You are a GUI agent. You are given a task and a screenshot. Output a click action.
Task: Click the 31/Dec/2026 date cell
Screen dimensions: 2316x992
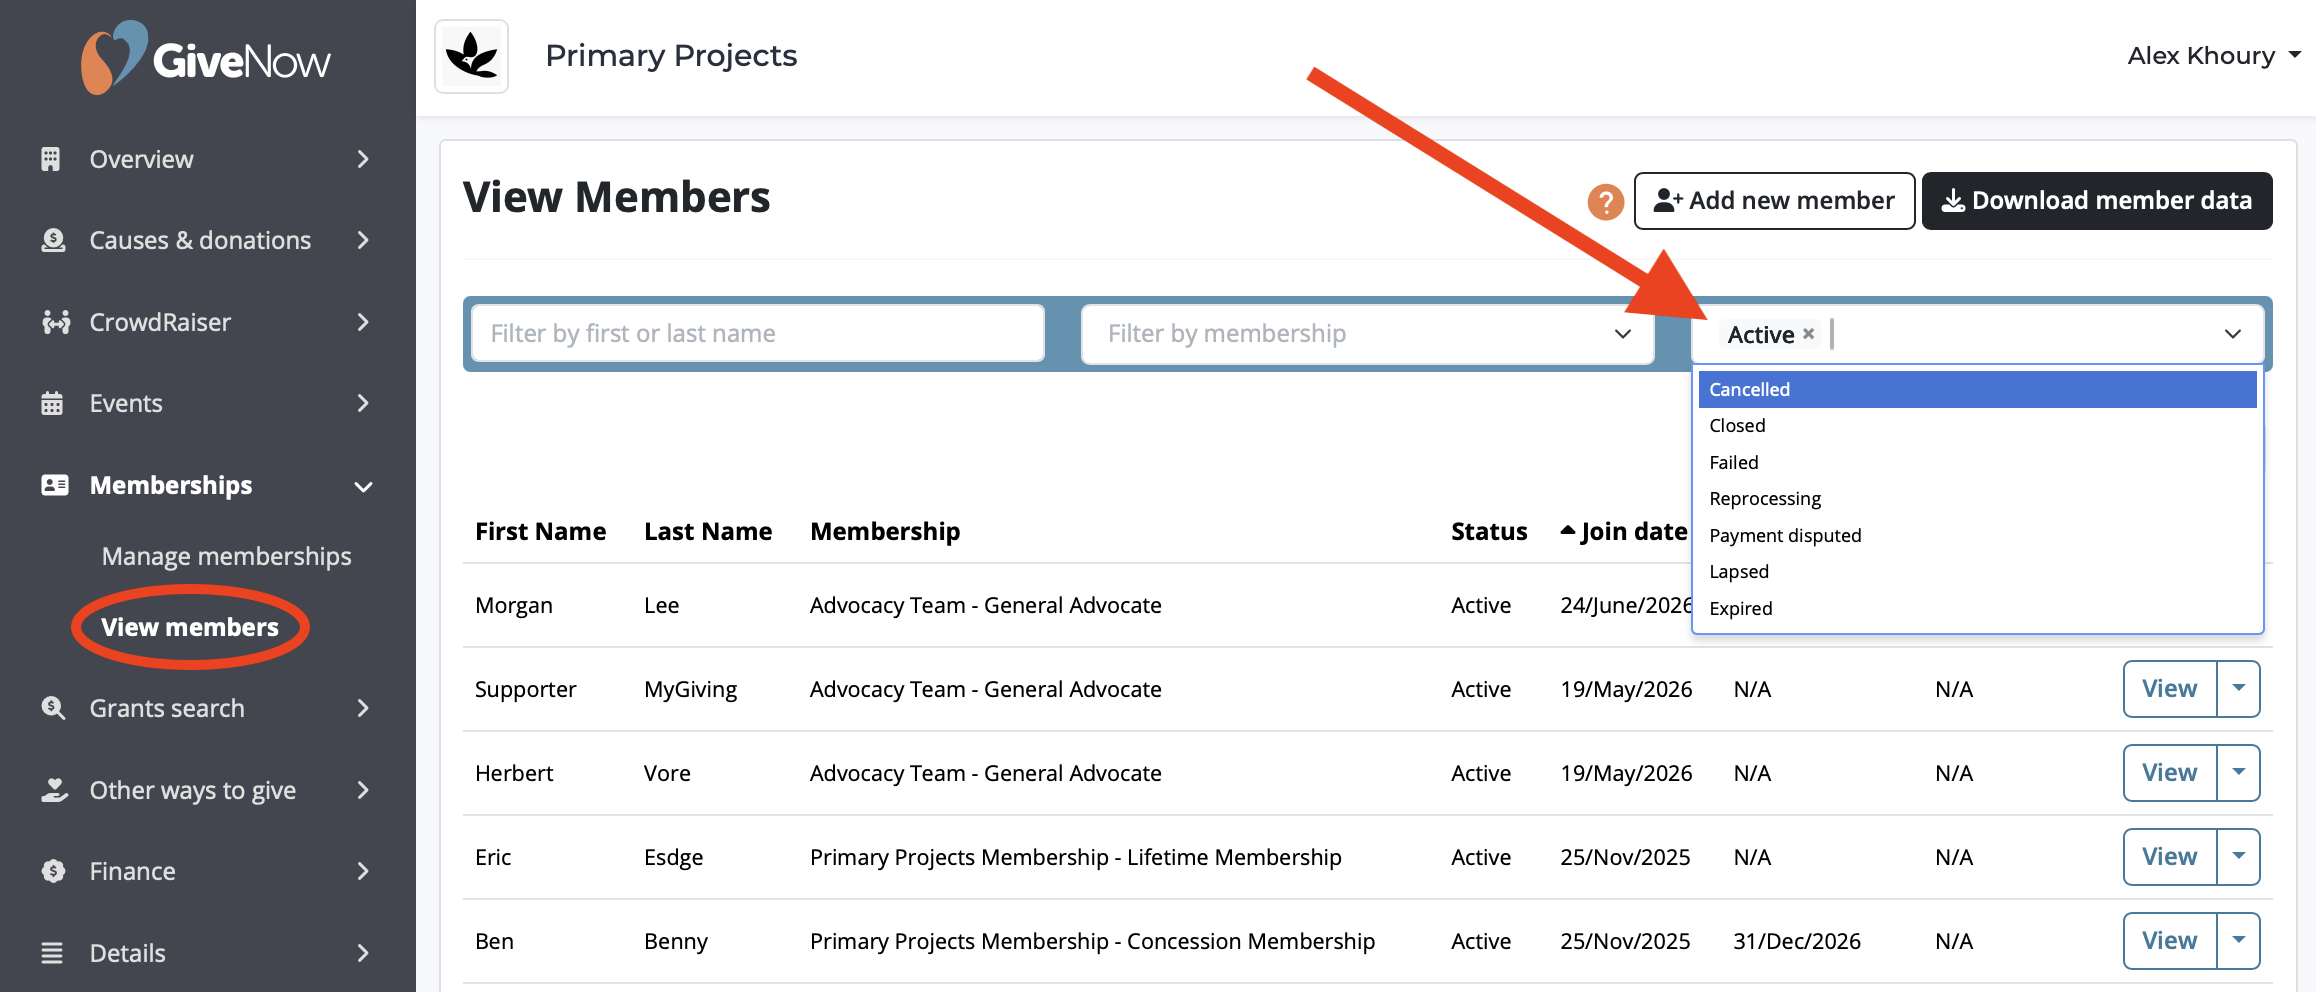(x=1797, y=941)
